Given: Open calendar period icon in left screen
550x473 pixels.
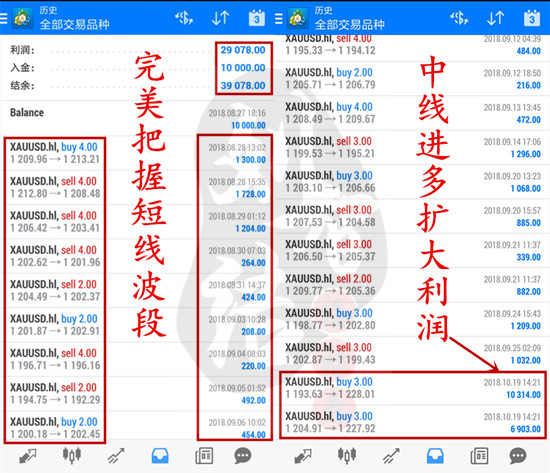Looking at the screenshot, I should [x=257, y=18].
